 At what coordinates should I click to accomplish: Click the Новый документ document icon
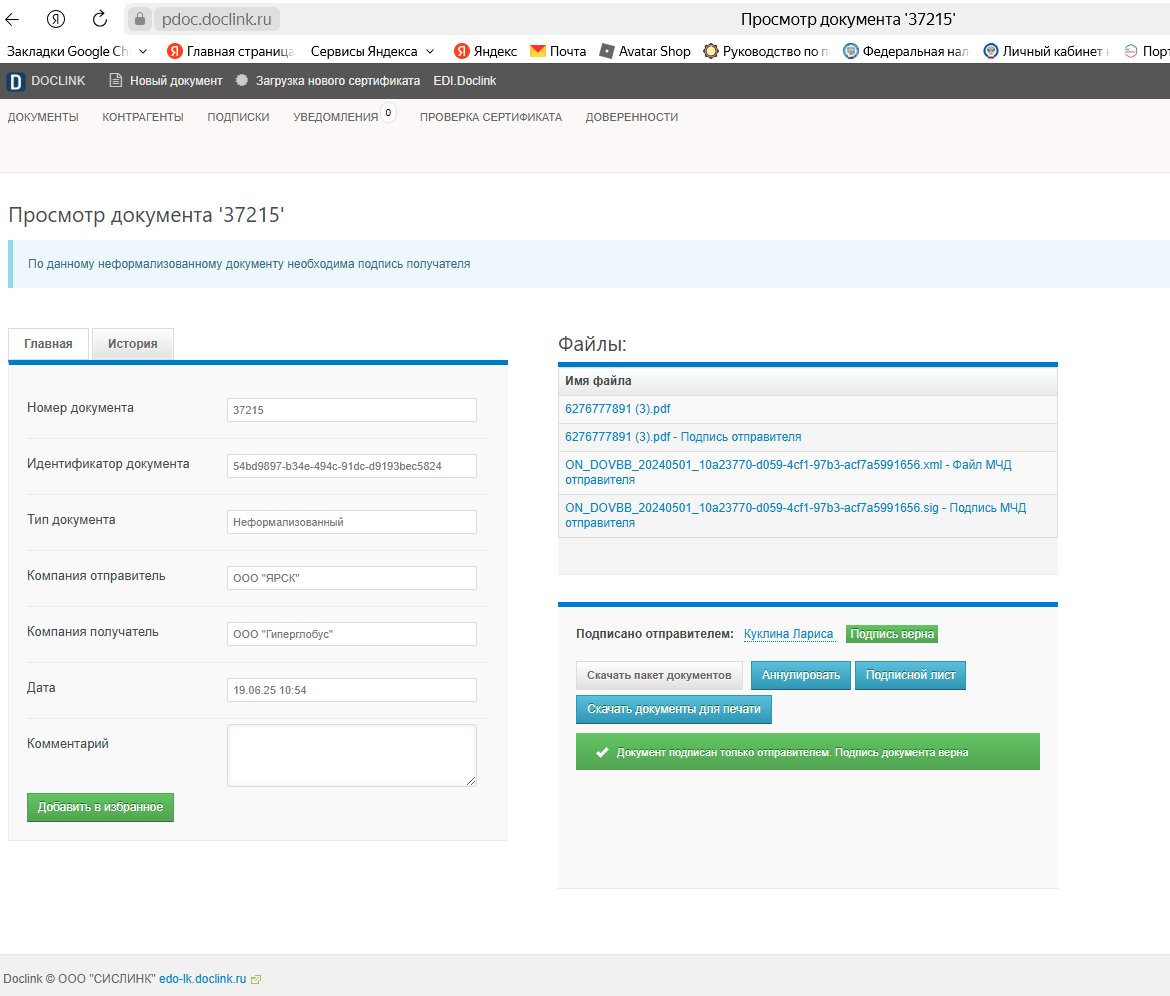[116, 80]
